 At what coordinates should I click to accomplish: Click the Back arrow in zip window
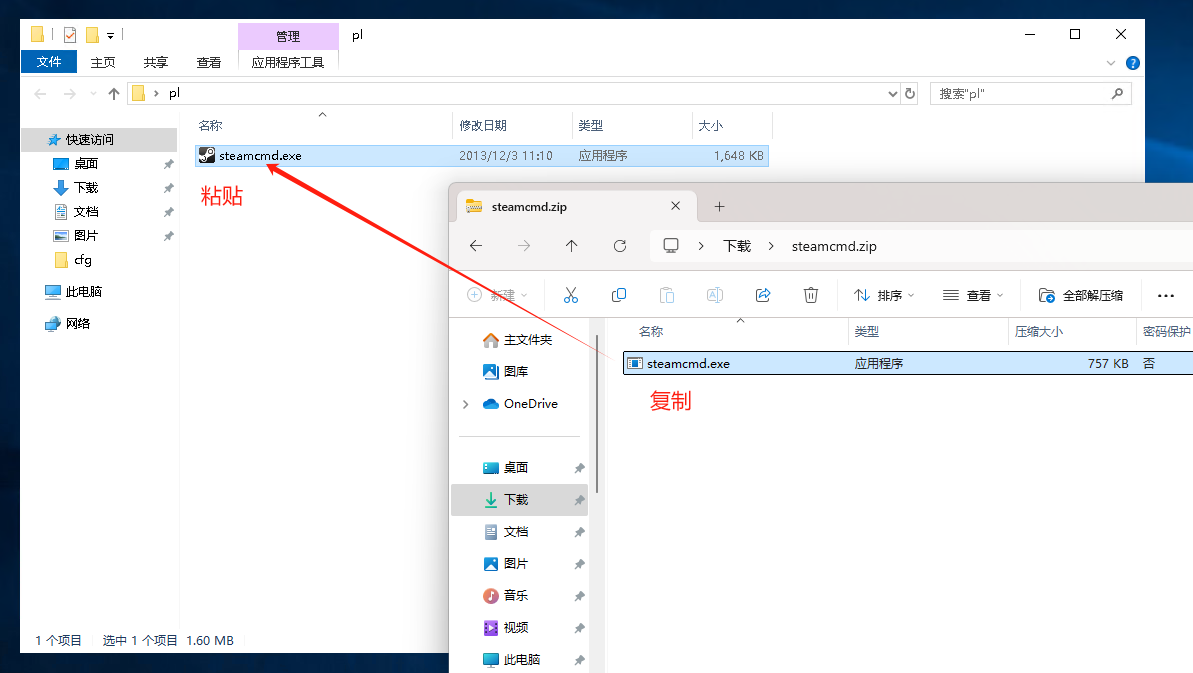coord(476,246)
